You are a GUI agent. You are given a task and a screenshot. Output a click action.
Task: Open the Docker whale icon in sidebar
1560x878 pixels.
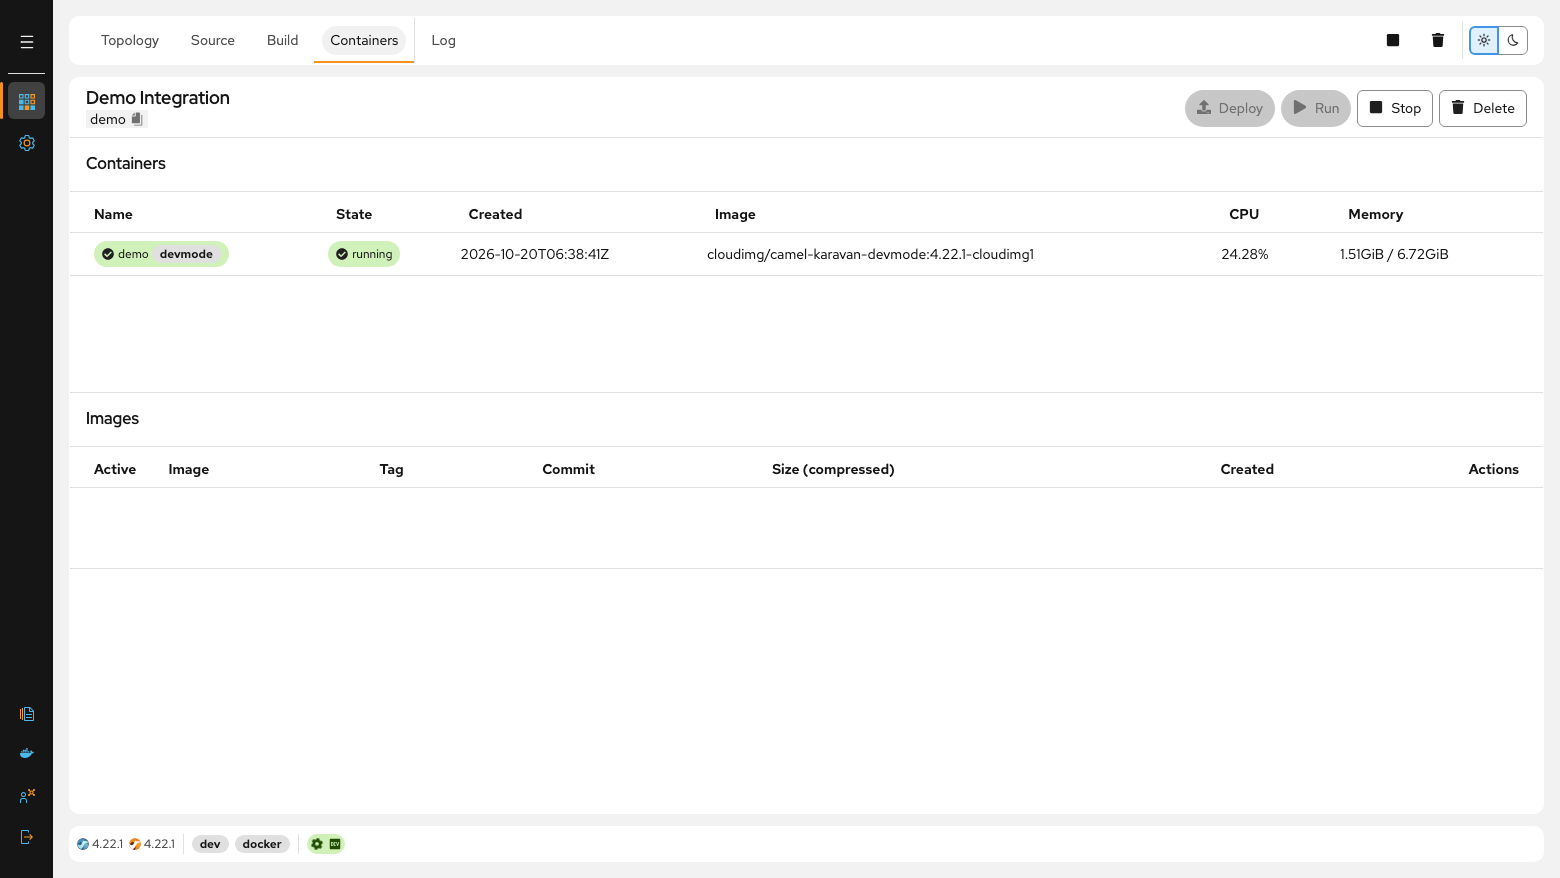click(x=27, y=754)
